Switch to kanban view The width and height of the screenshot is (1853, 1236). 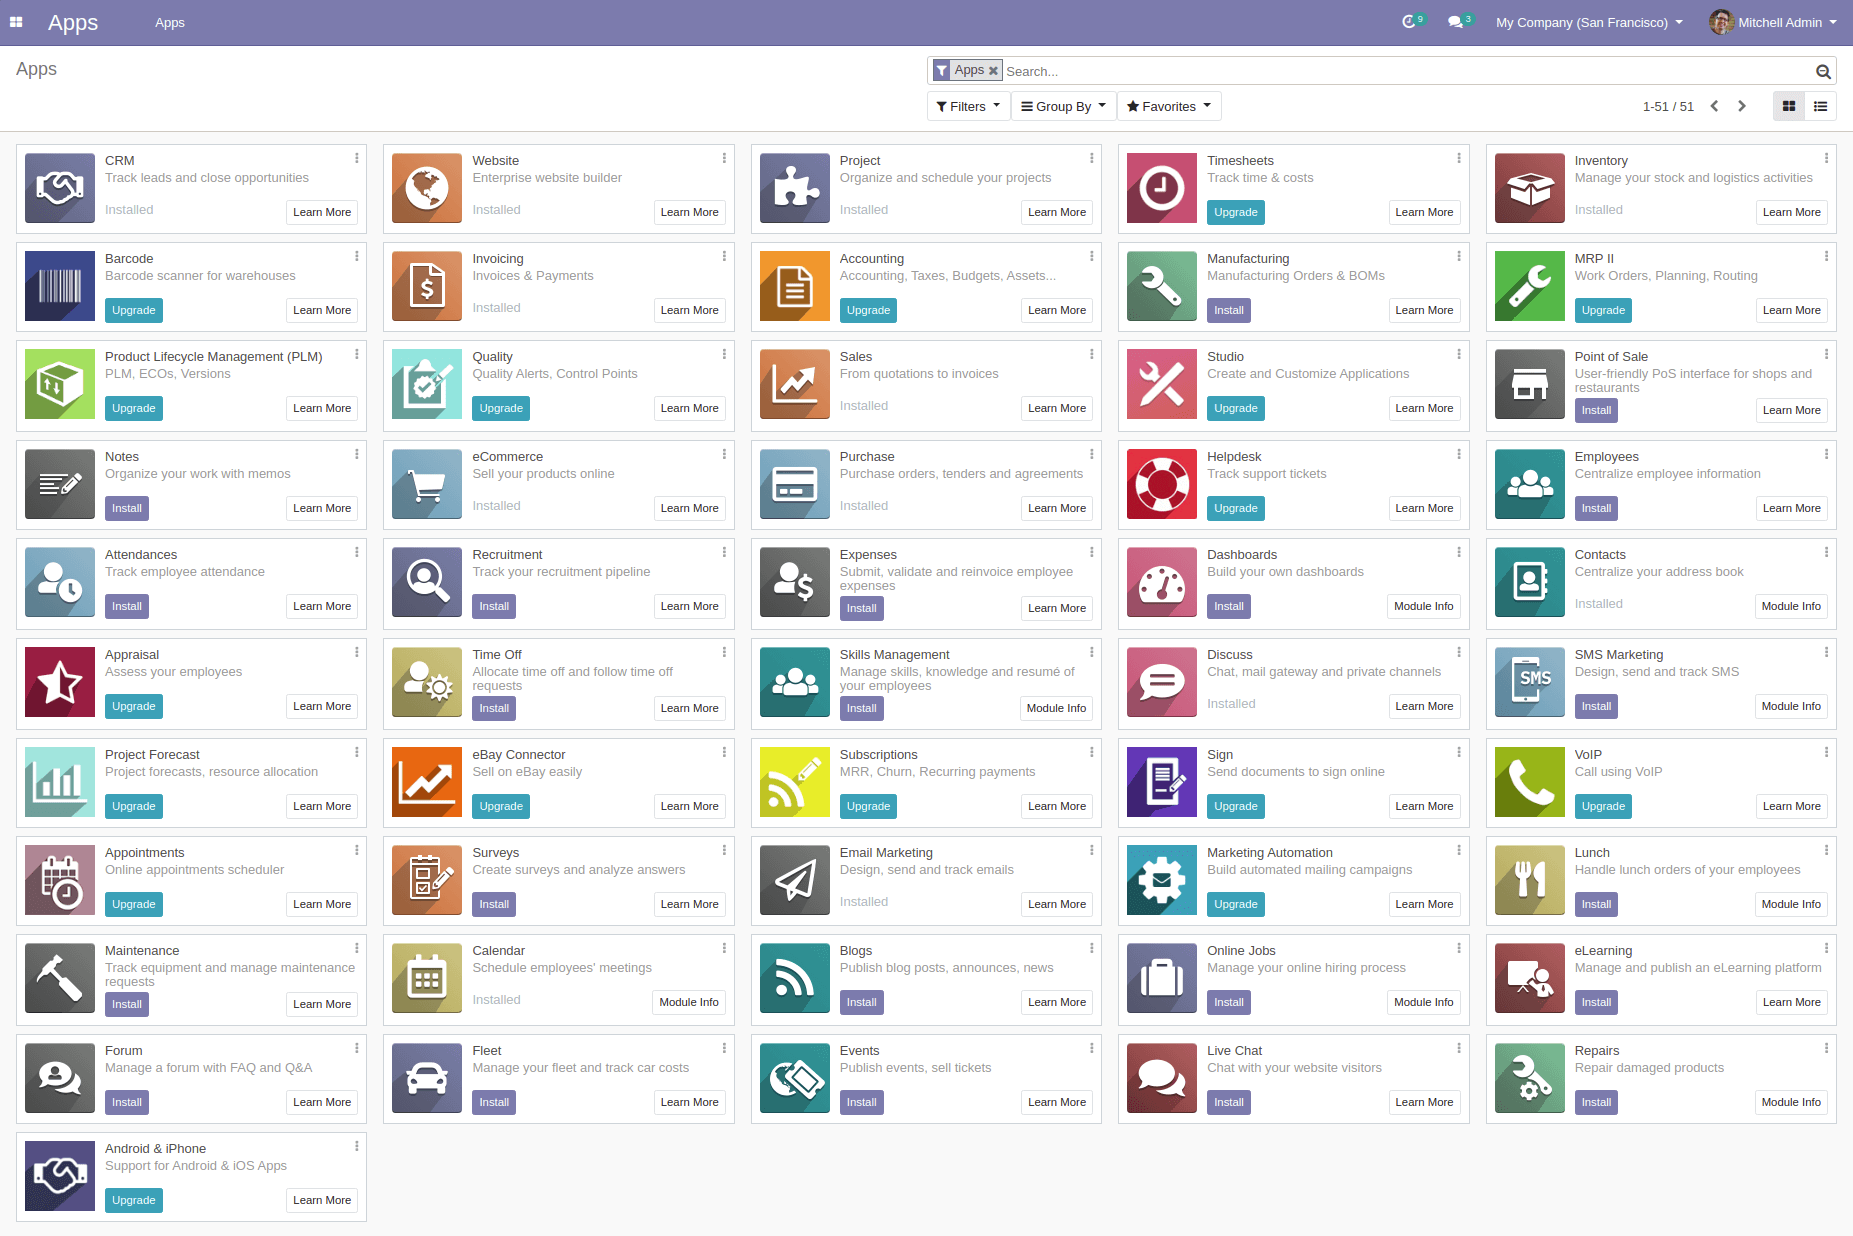(1789, 106)
